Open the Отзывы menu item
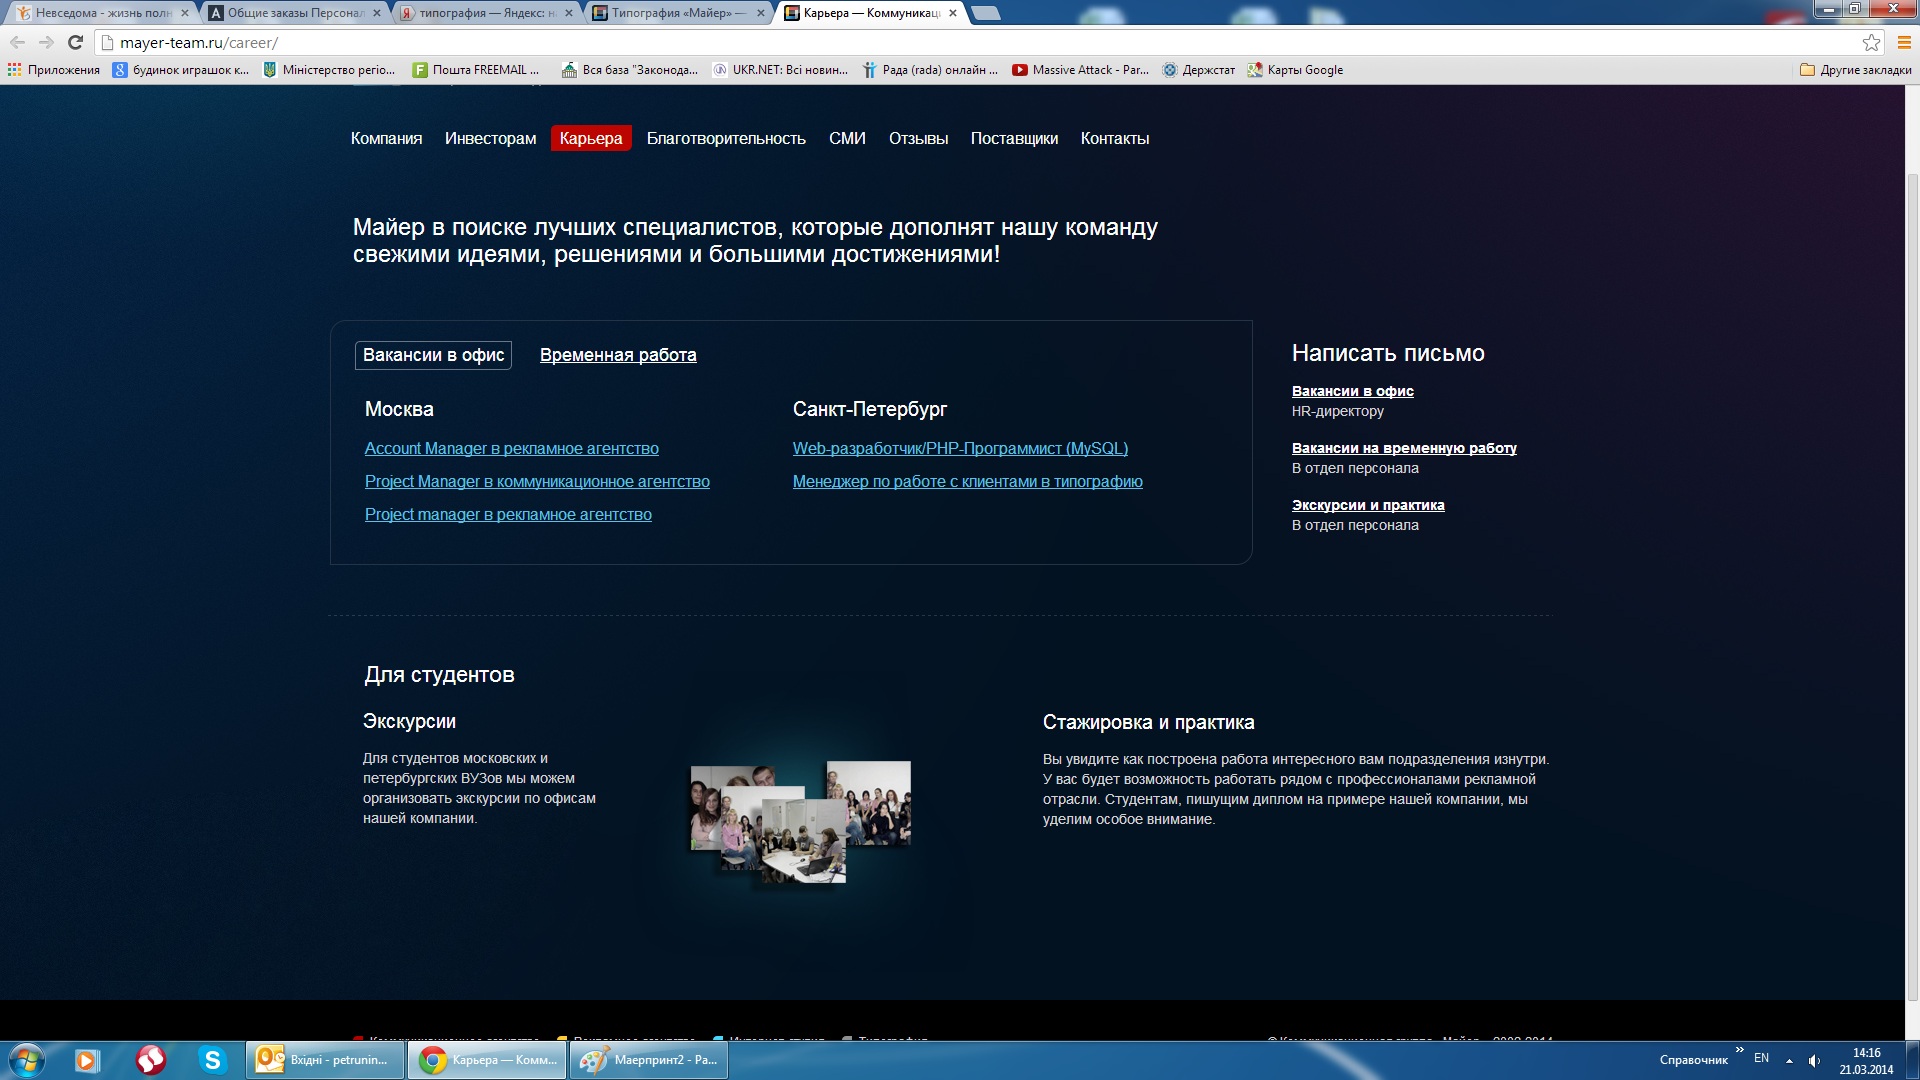 coord(918,138)
